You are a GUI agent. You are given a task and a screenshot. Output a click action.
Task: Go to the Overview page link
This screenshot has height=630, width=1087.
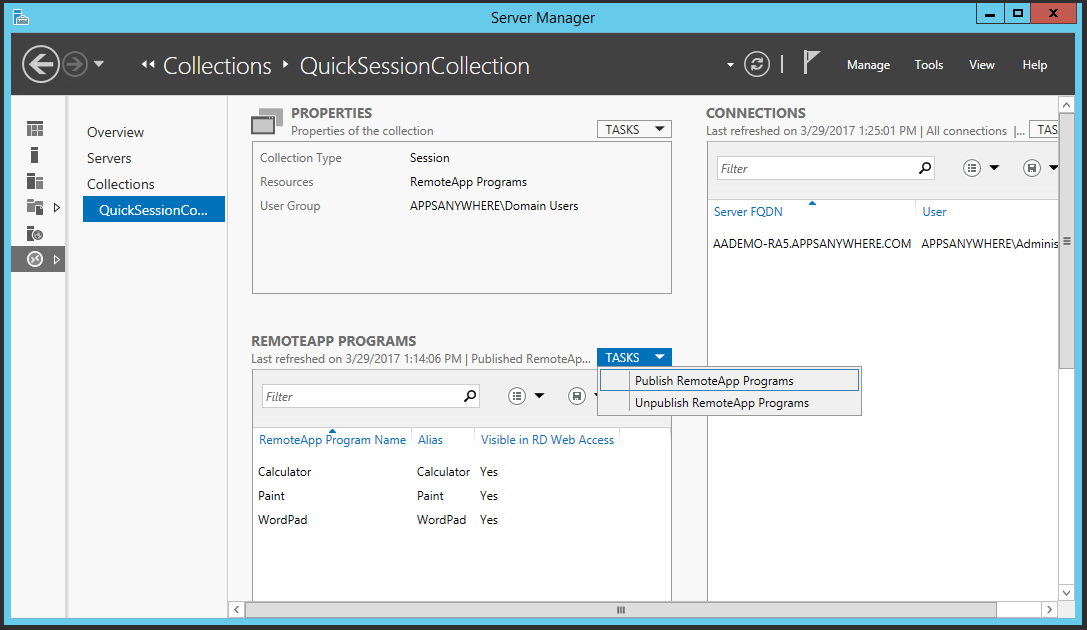(x=115, y=132)
